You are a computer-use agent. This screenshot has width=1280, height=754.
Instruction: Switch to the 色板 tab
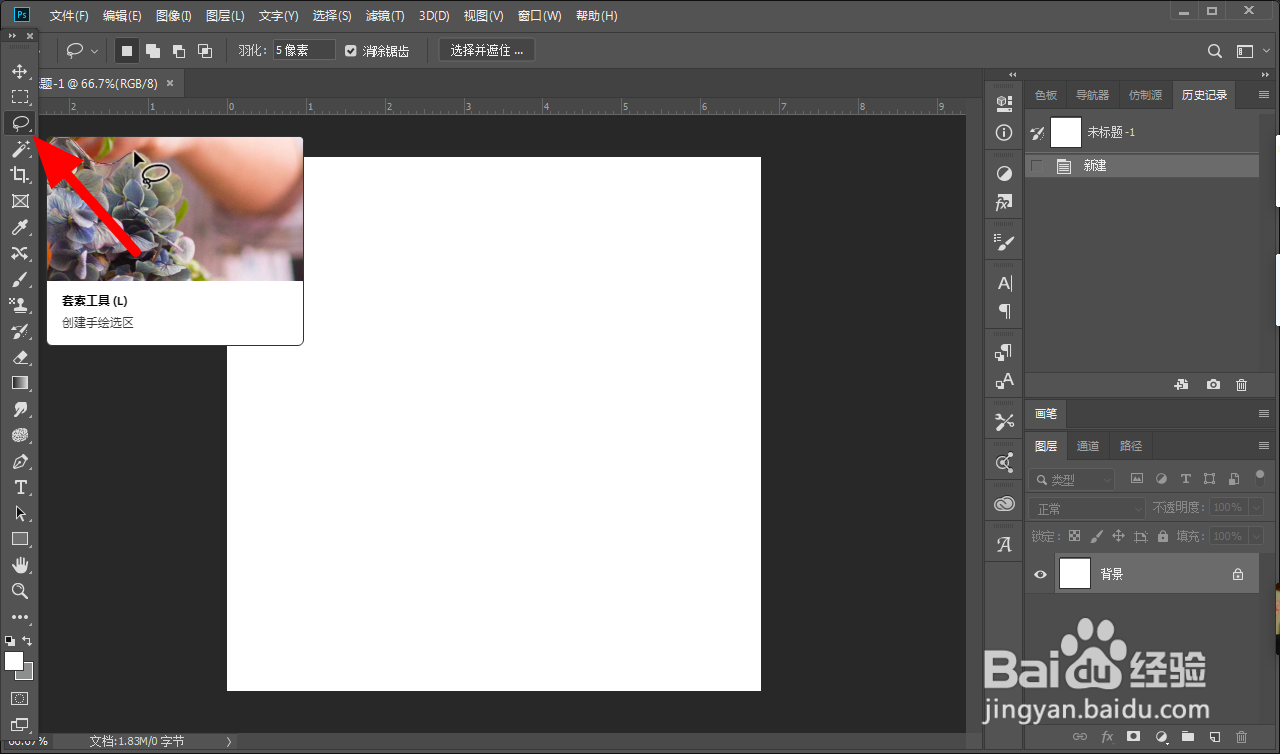(1046, 95)
